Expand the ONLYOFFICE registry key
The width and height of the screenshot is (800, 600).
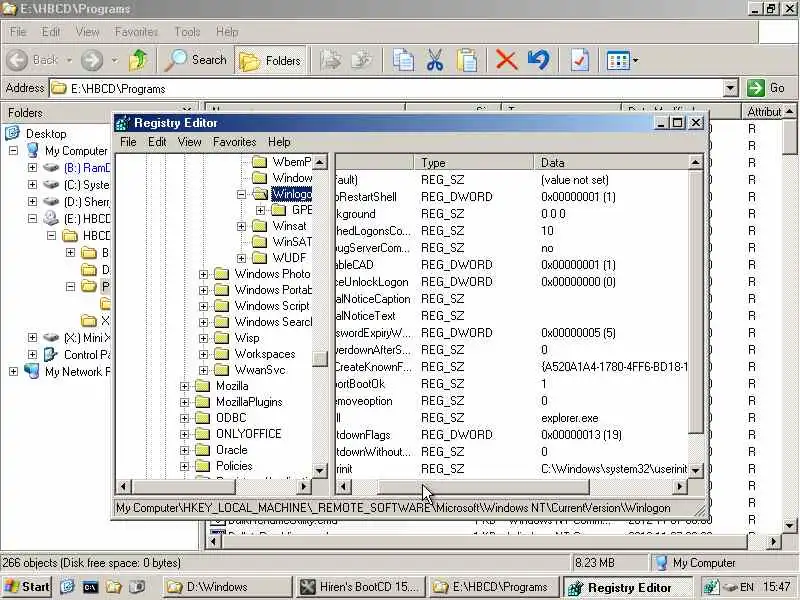(x=184, y=435)
